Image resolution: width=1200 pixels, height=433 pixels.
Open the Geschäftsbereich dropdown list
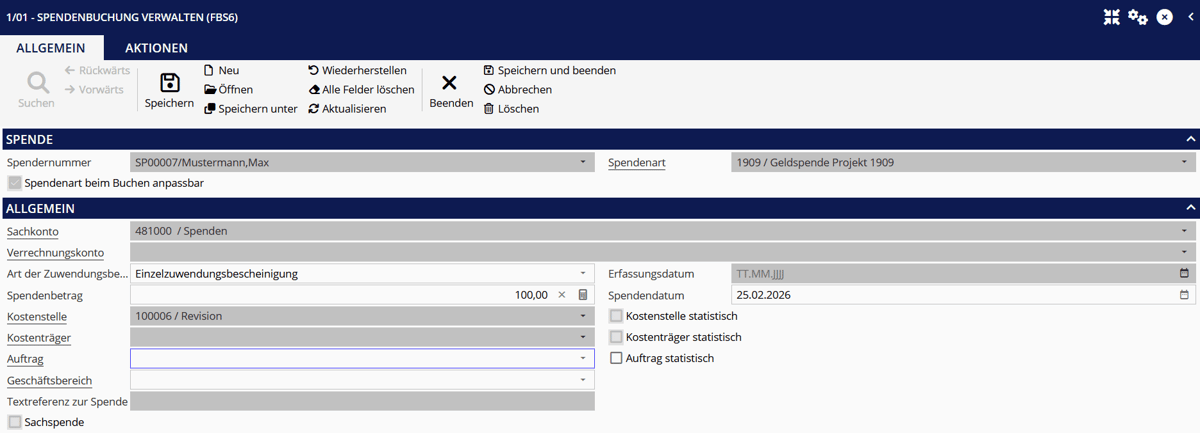[x=583, y=380]
